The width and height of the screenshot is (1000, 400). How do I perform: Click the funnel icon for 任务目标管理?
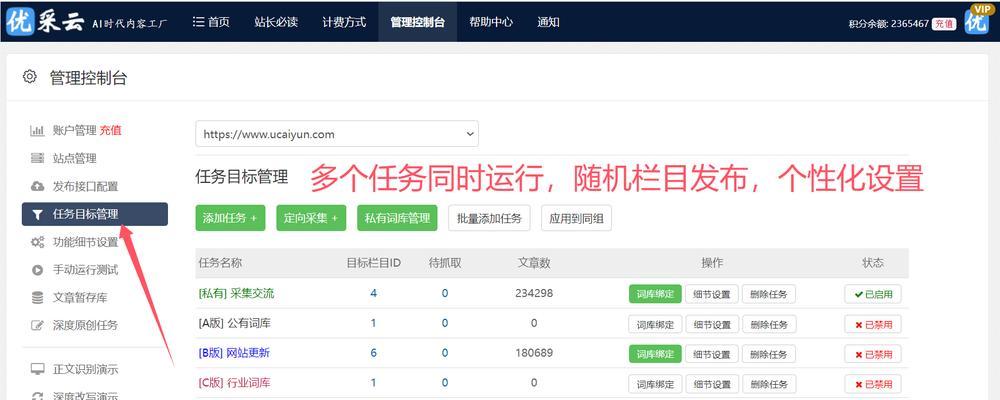[38, 214]
